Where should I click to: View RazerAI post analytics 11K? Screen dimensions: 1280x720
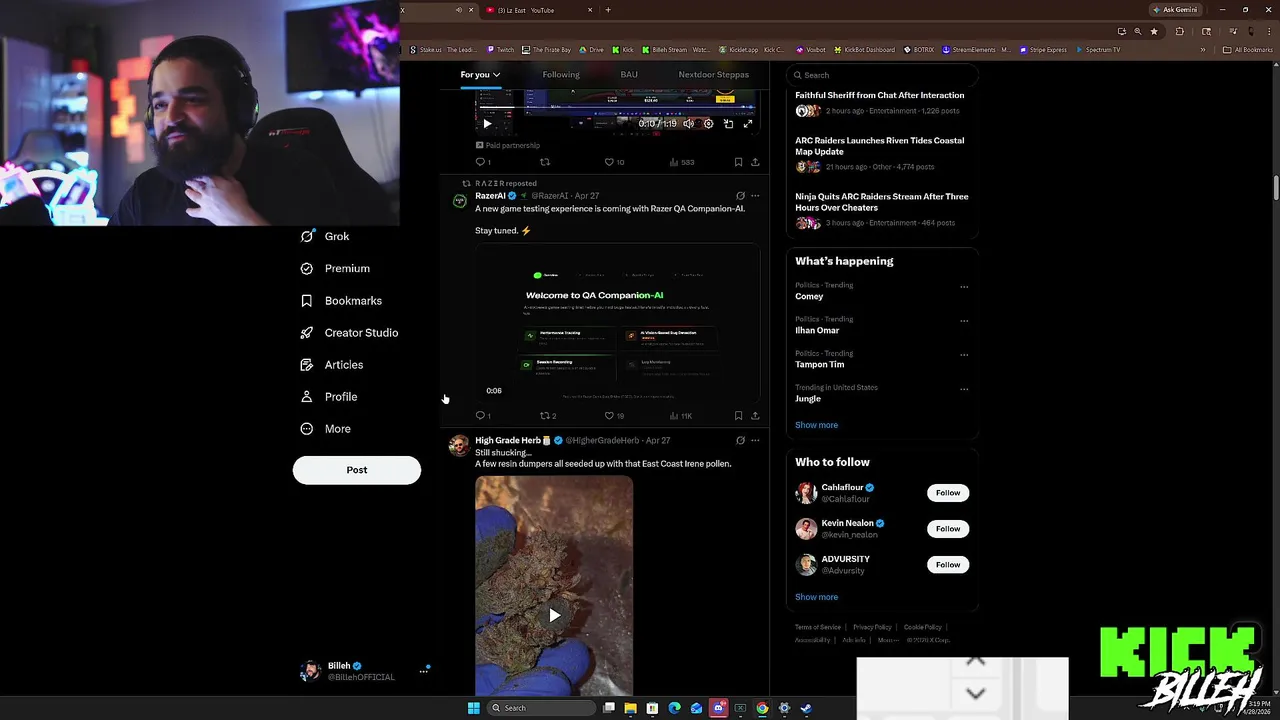point(681,416)
